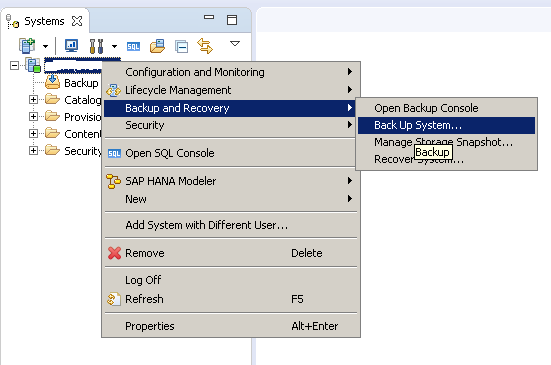Click the Add System toolbar icon
The image size is (551, 365).
[x=27, y=46]
